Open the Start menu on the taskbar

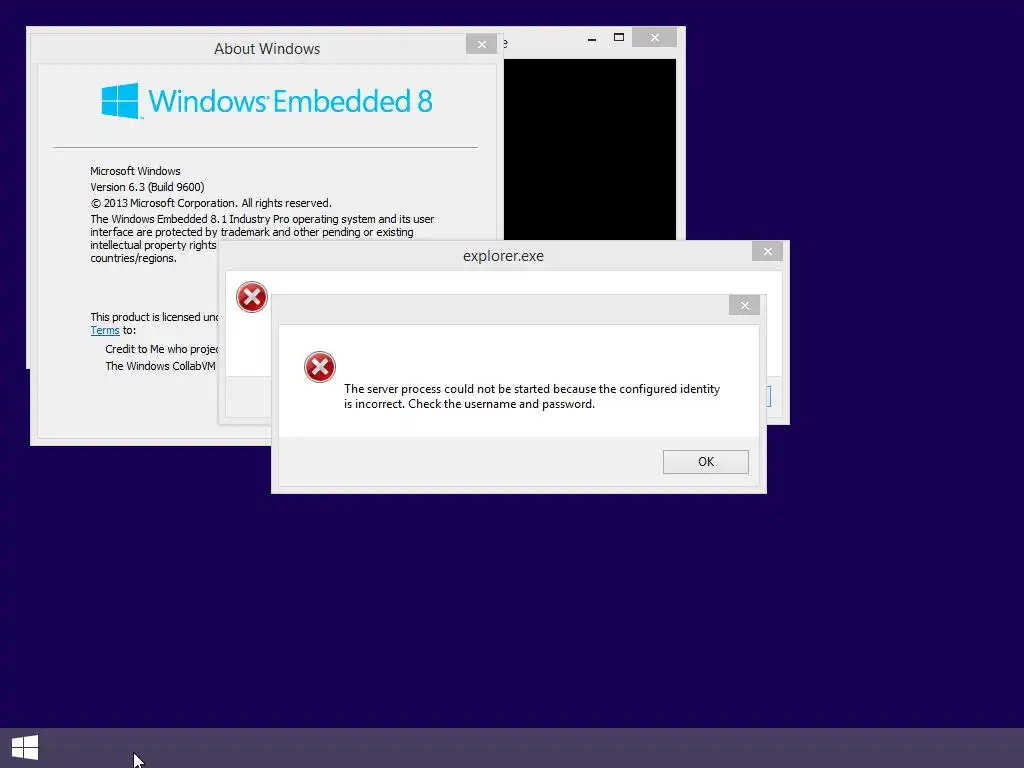(25, 748)
